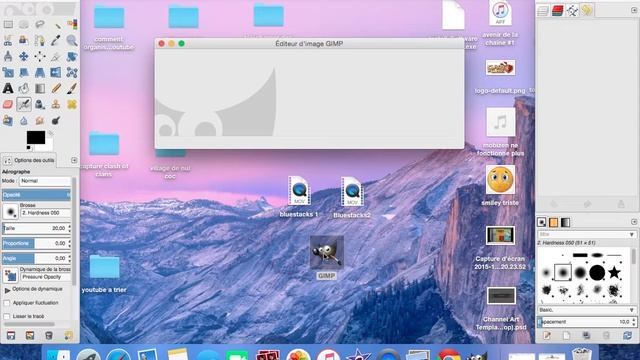
Task: Select the Perspective Clone tool
Action: (8, 120)
